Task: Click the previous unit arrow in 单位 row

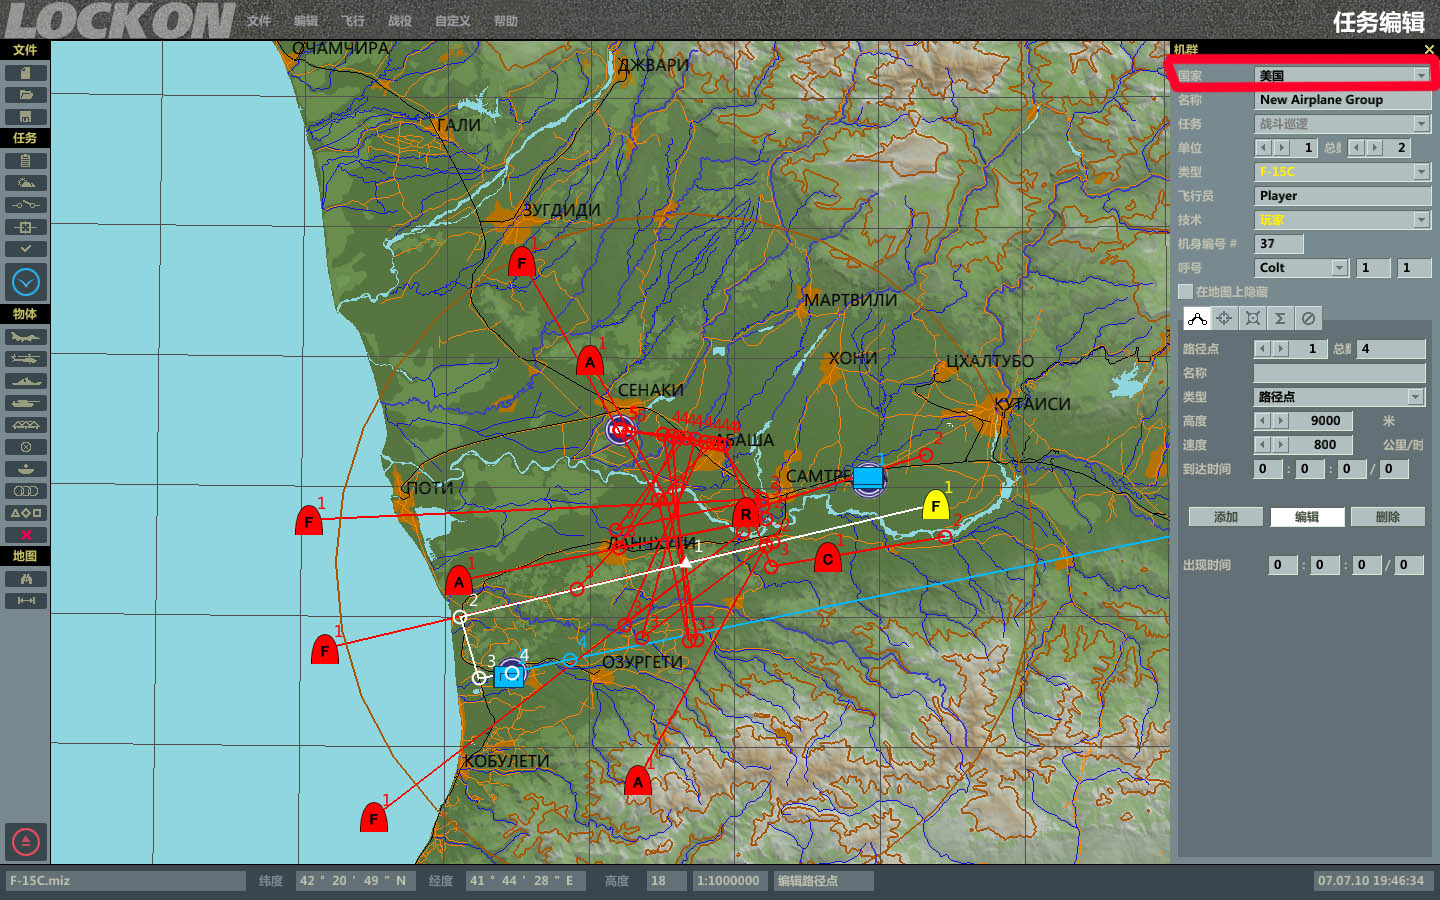Action: (x=1264, y=147)
